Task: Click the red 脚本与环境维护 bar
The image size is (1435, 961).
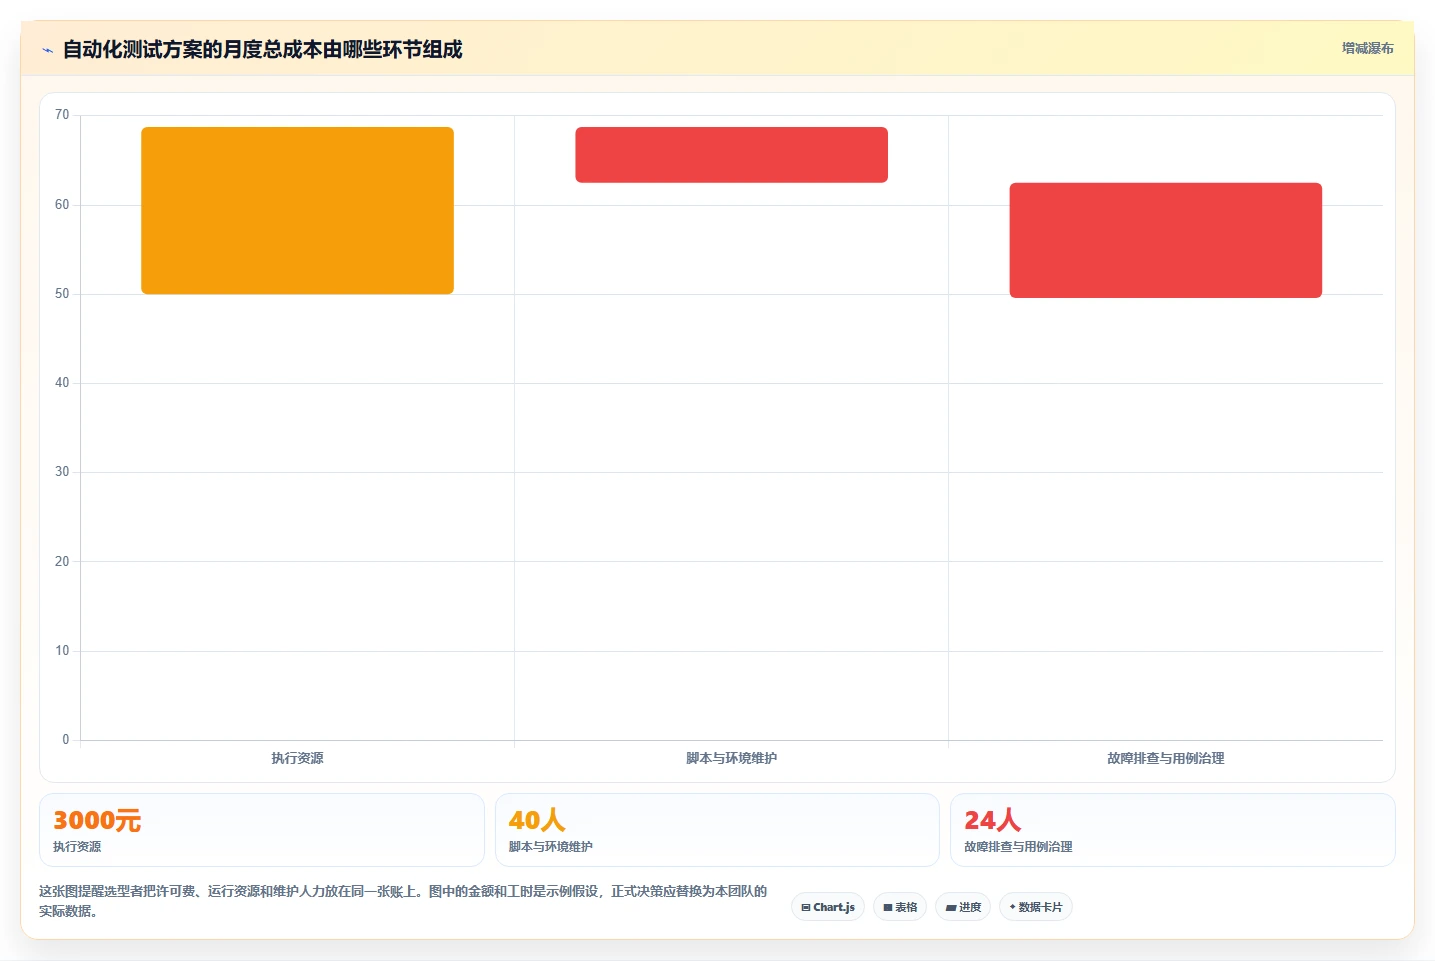Action: [731, 155]
